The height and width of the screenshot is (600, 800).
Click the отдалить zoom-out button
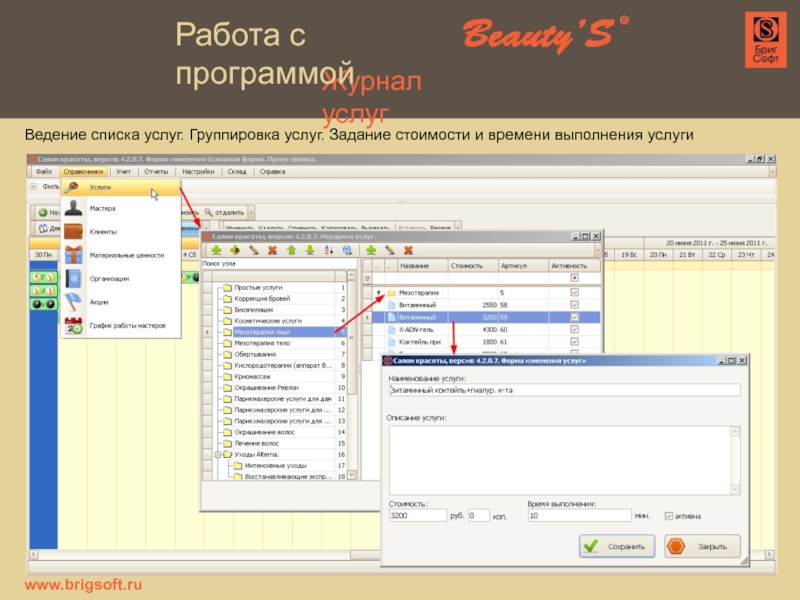tap(224, 212)
